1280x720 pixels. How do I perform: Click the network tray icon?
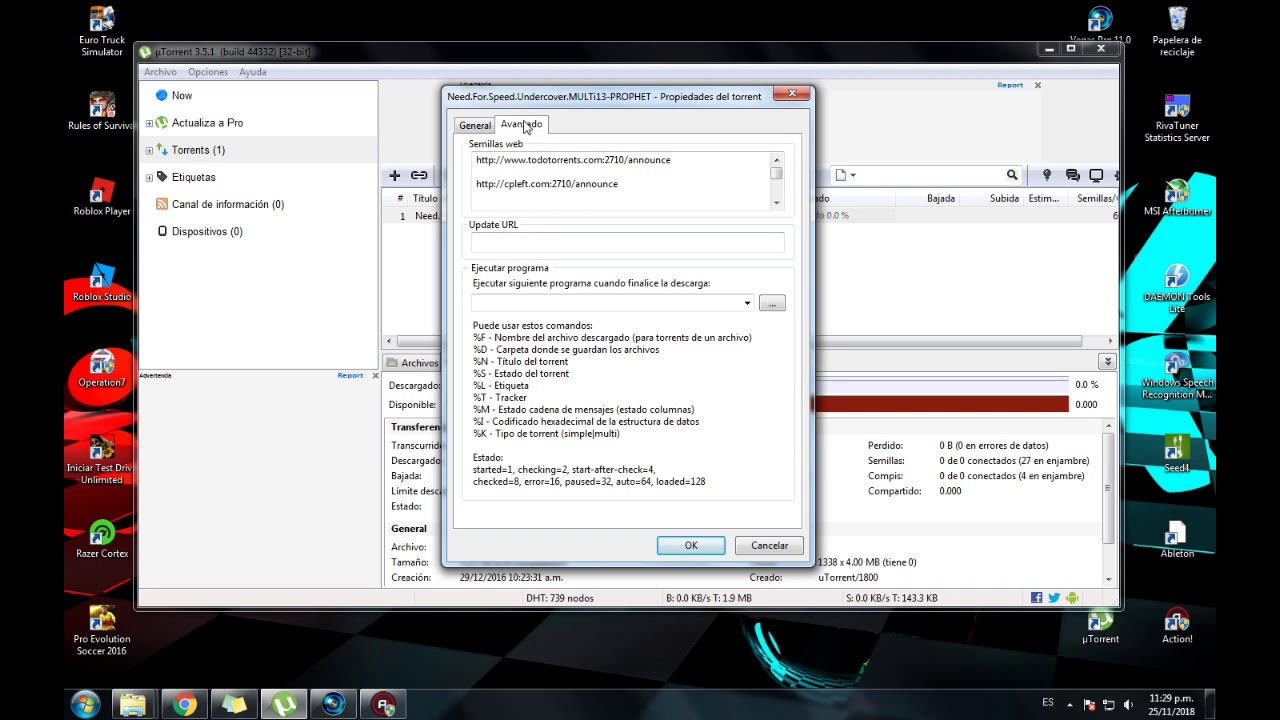click(1109, 705)
